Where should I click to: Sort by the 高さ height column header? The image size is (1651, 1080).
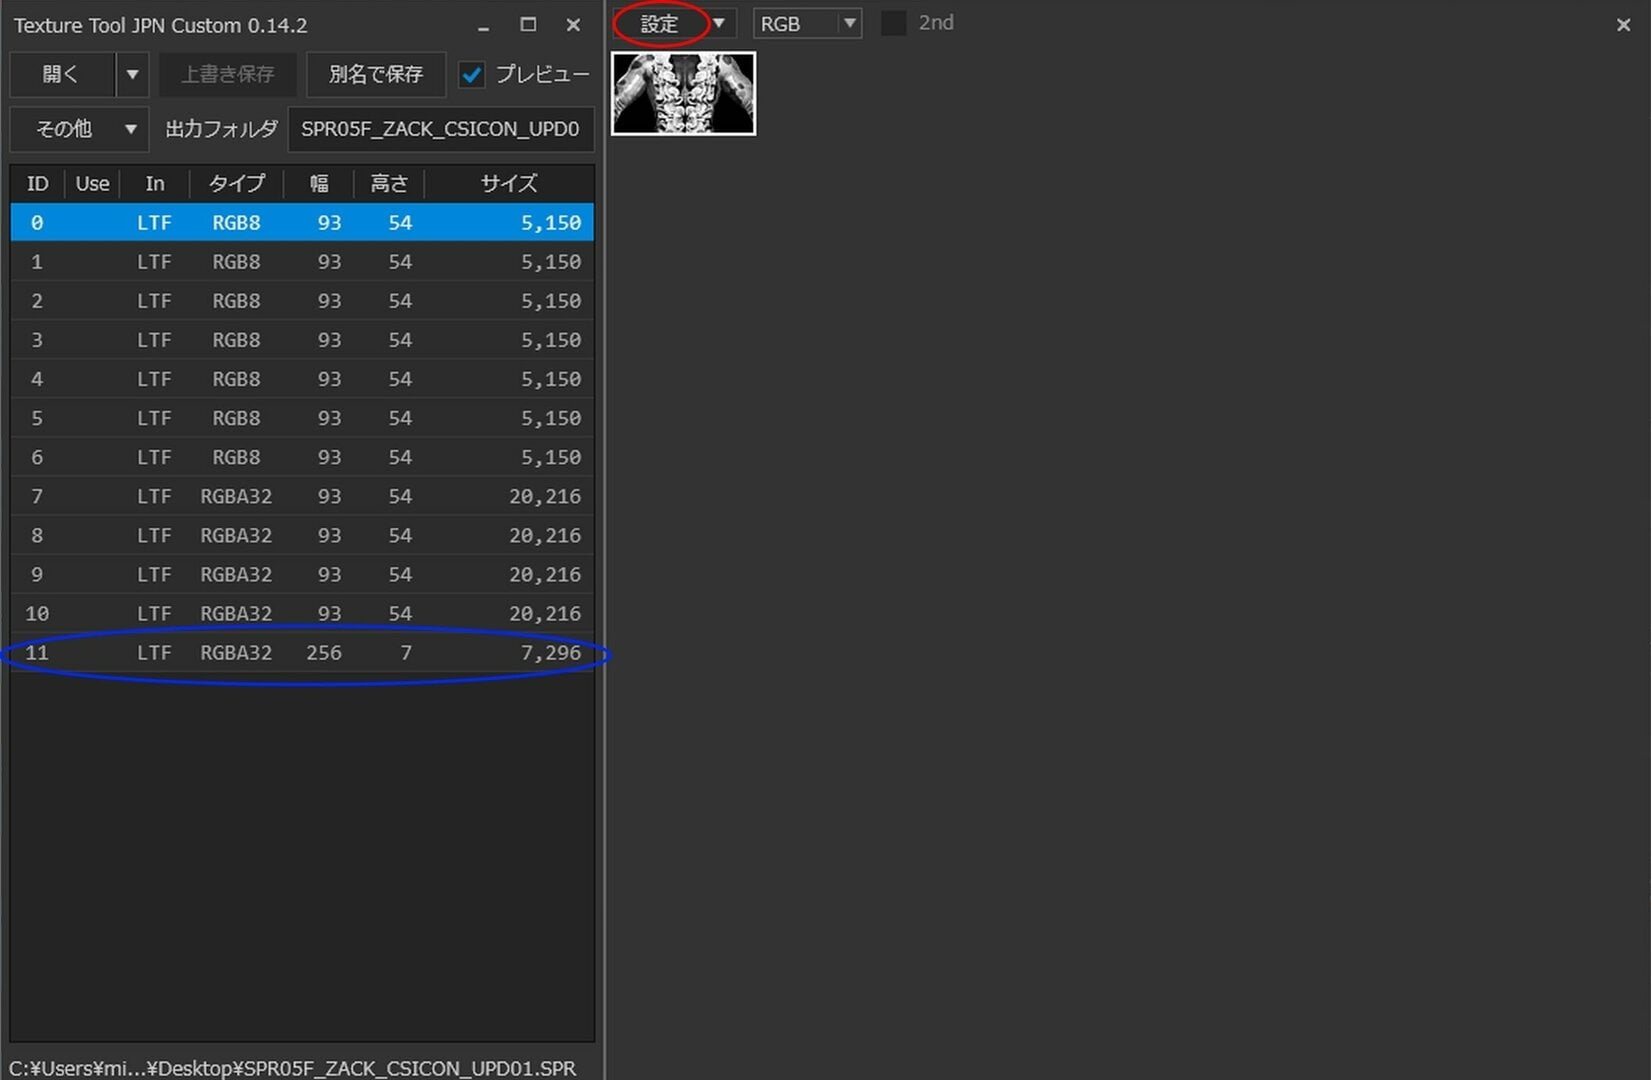click(x=389, y=183)
